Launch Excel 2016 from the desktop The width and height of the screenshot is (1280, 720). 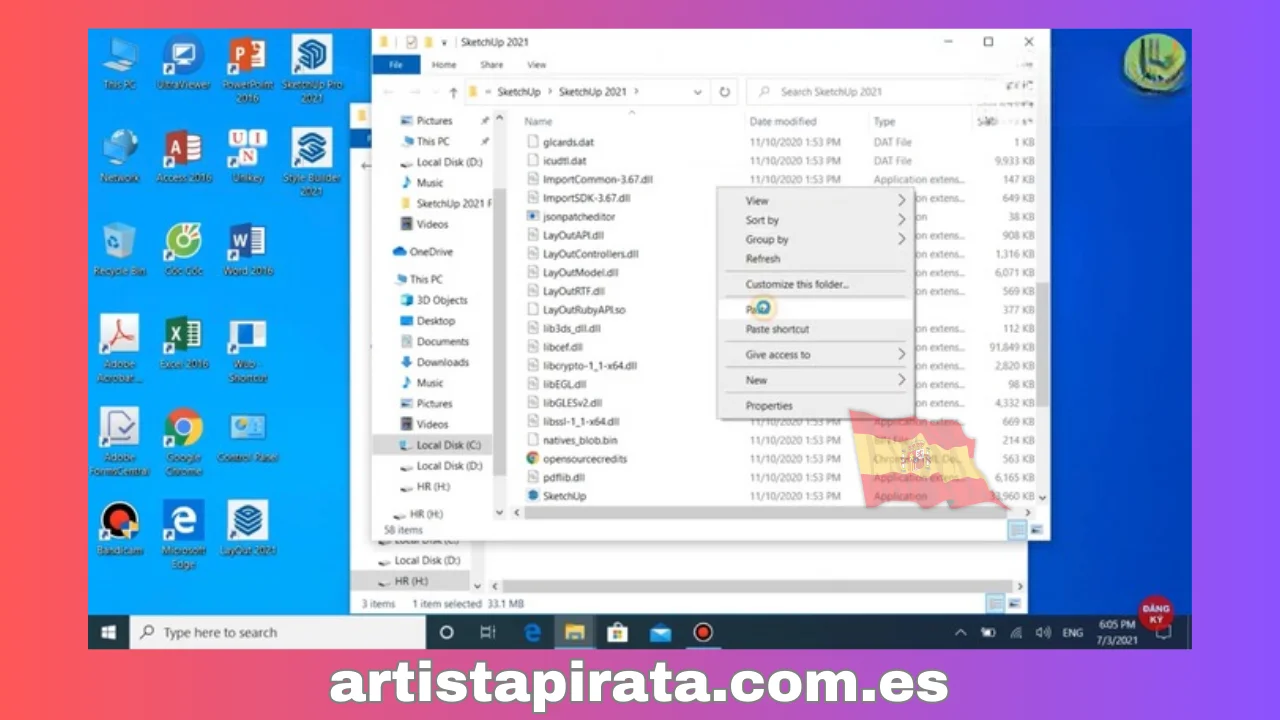pyautogui.click(x=183, y=342)
